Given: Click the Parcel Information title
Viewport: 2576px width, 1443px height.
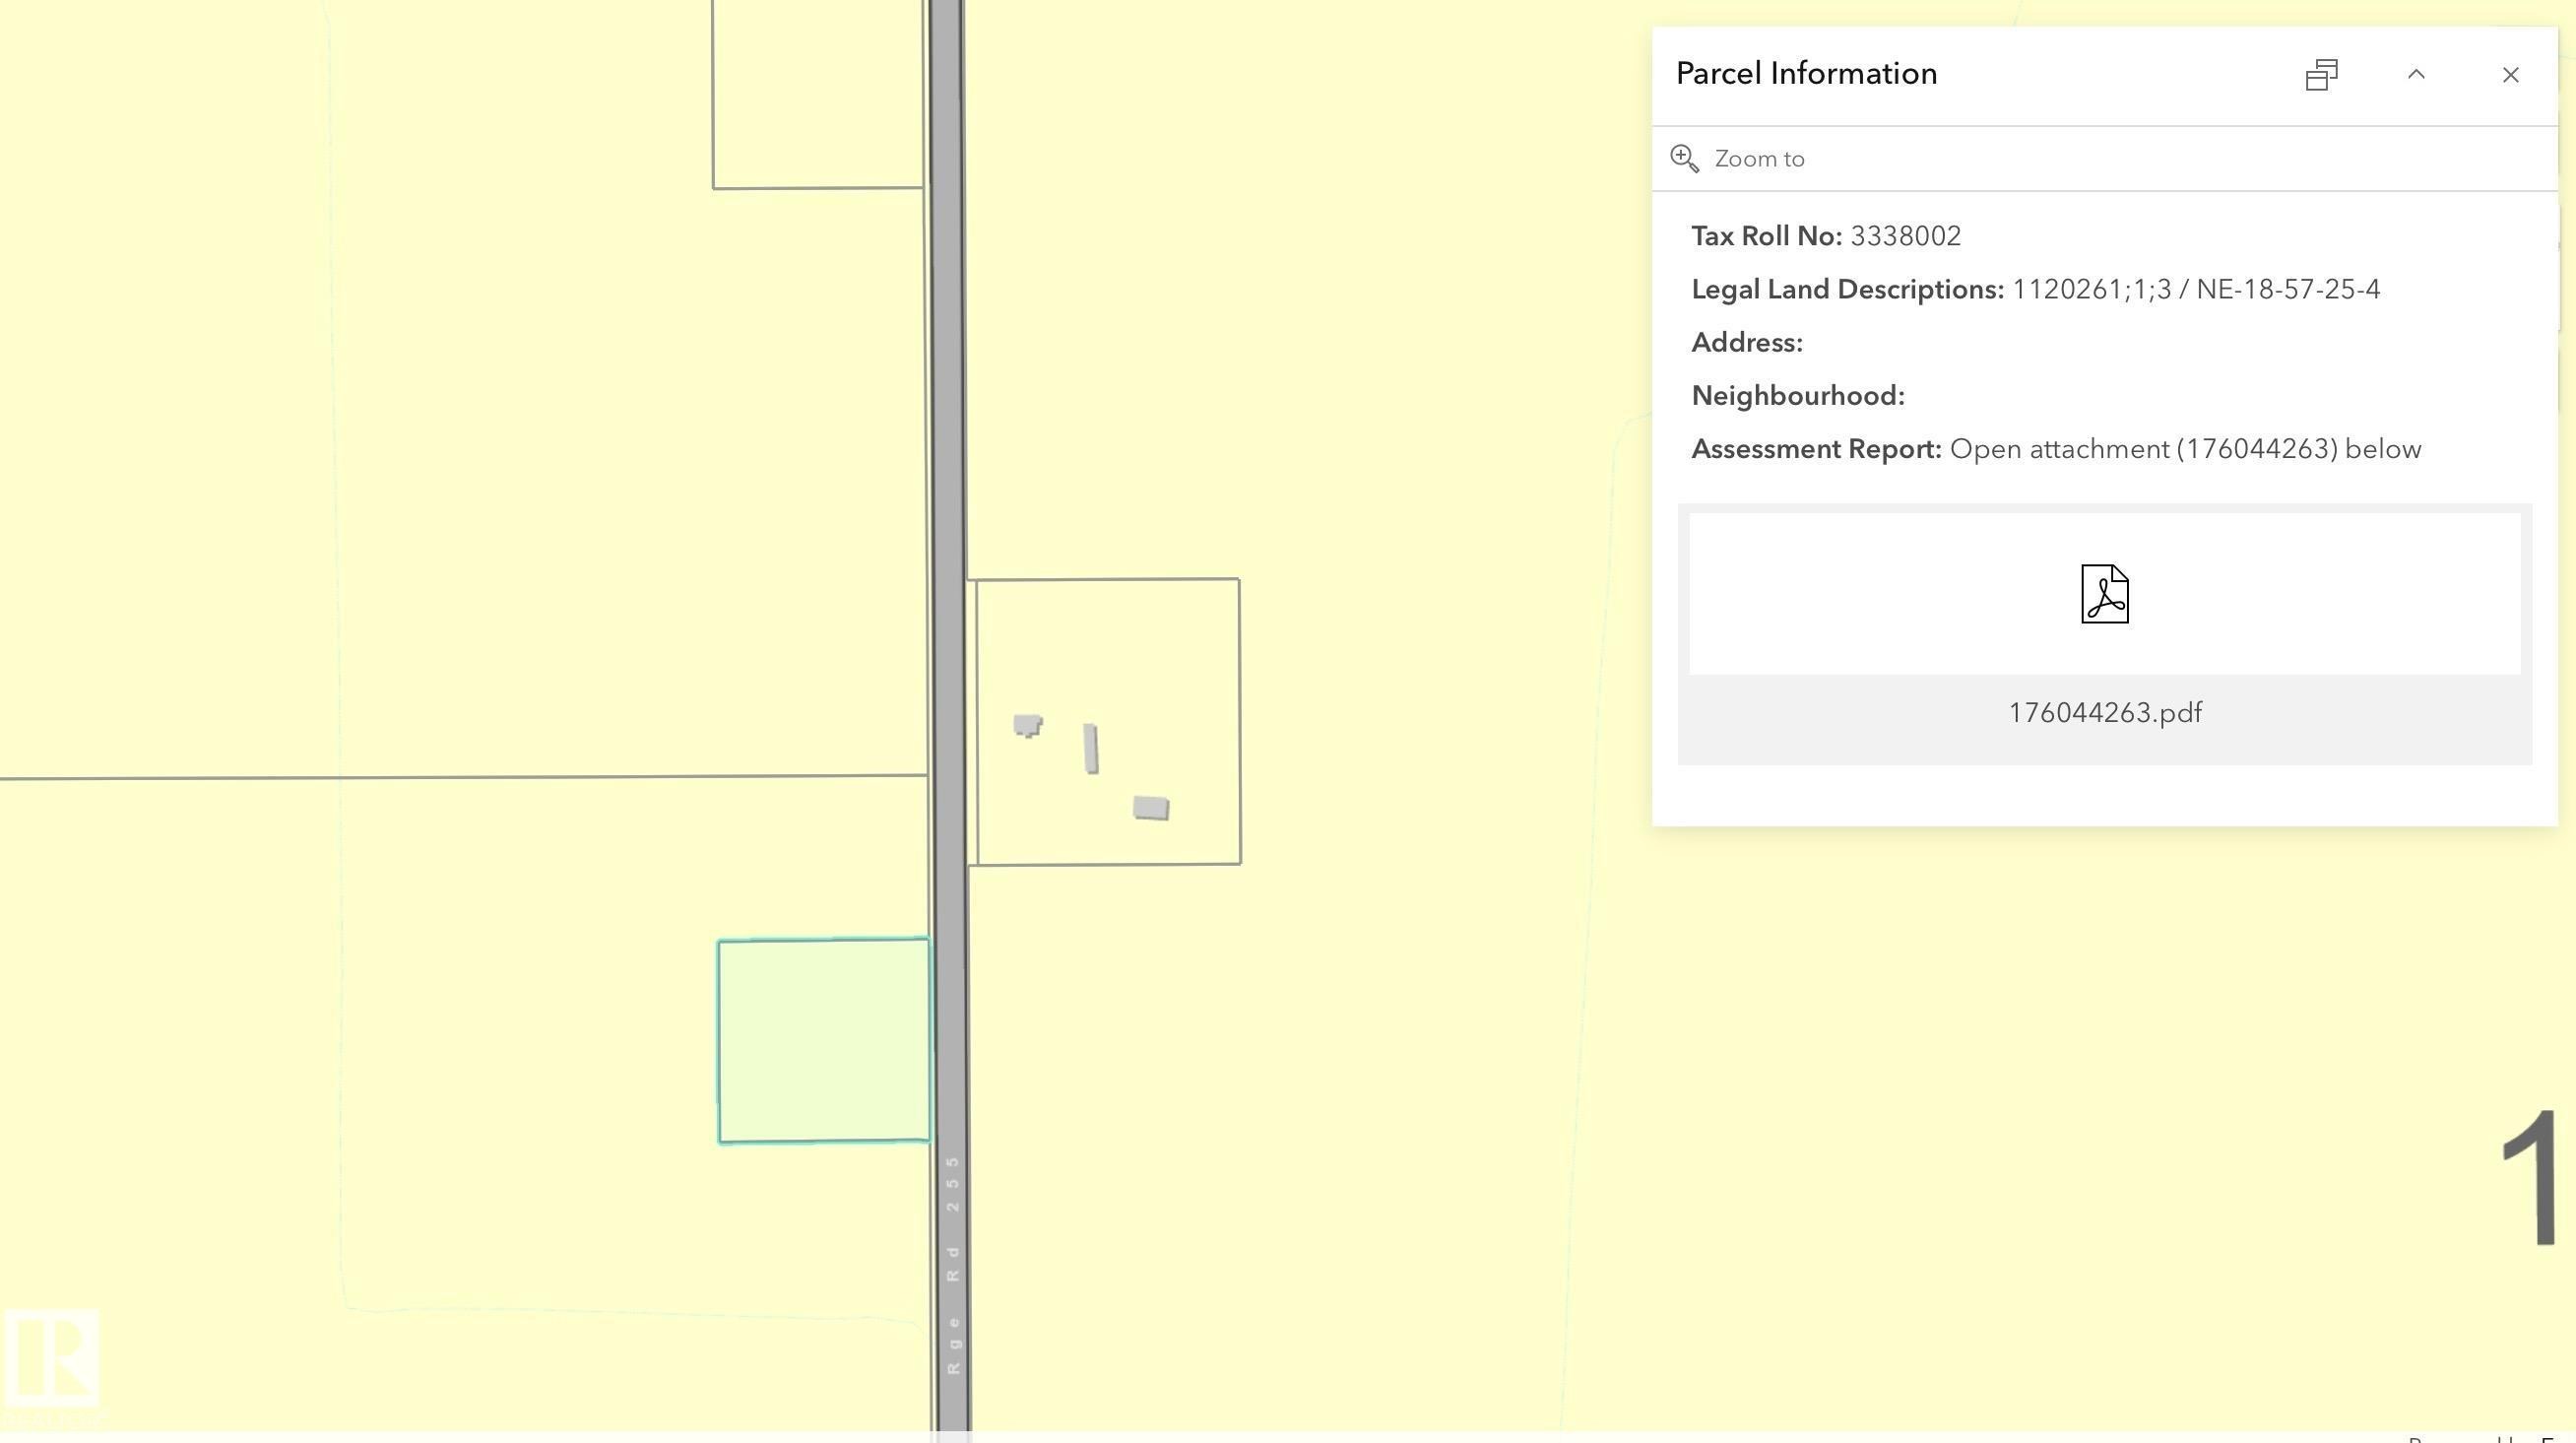Looking at the screenshot, I should point(1806,72).
